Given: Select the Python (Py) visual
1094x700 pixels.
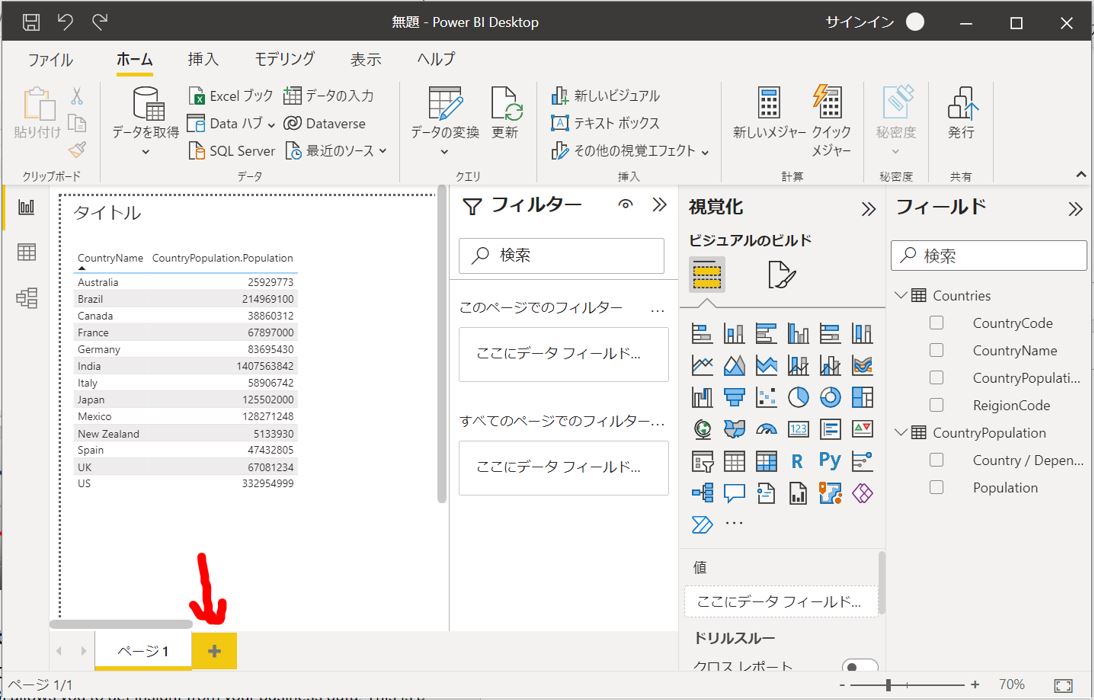Looking at the screenshot, I should coord(830,461).
